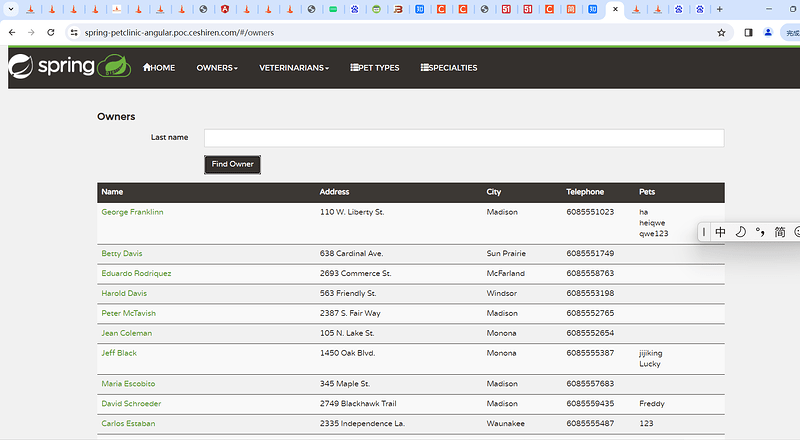Click the Telephone column header
The image size is (800, 440).
(x=585, y=192)
